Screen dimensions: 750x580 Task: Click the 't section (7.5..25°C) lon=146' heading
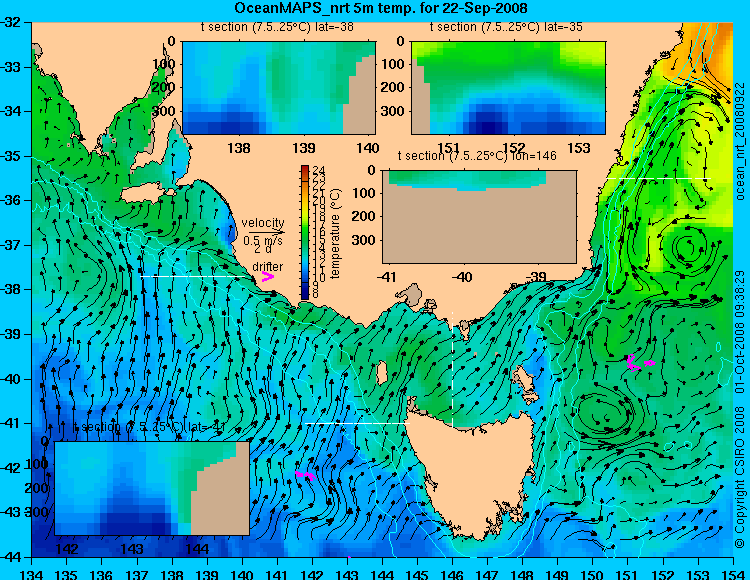(477, 156)
